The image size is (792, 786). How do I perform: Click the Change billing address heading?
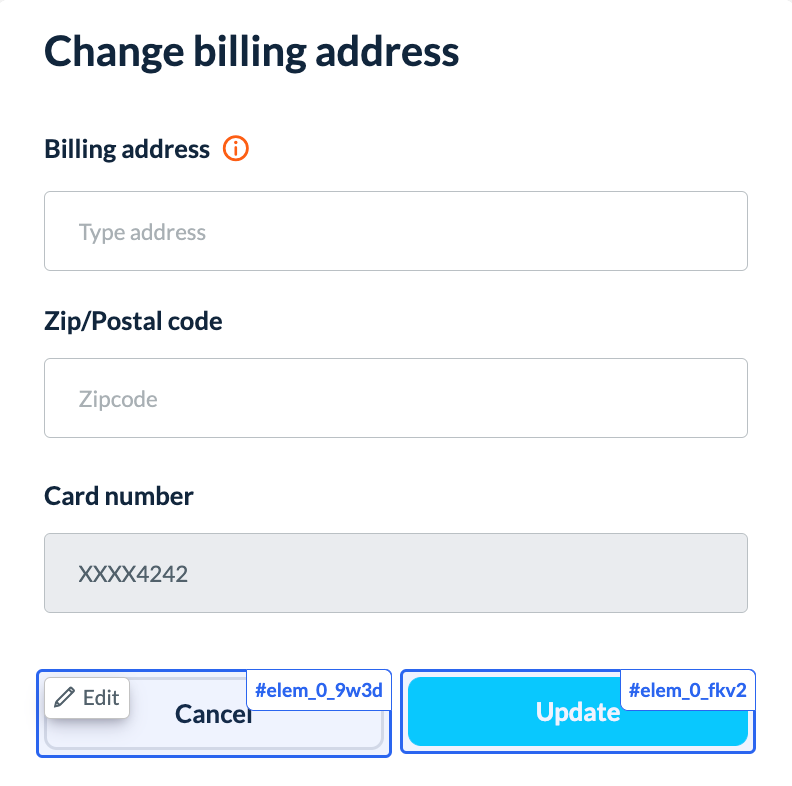point(251,52)
